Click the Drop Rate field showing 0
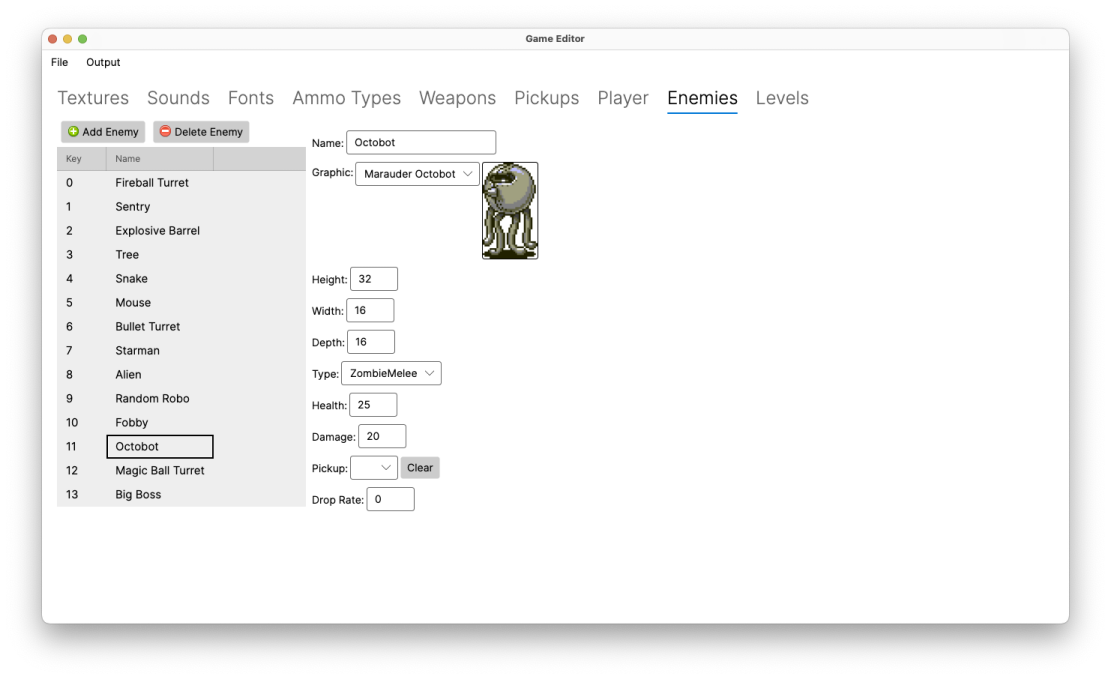This screenshot has width=1111, height=679. (x=390, y=500)
